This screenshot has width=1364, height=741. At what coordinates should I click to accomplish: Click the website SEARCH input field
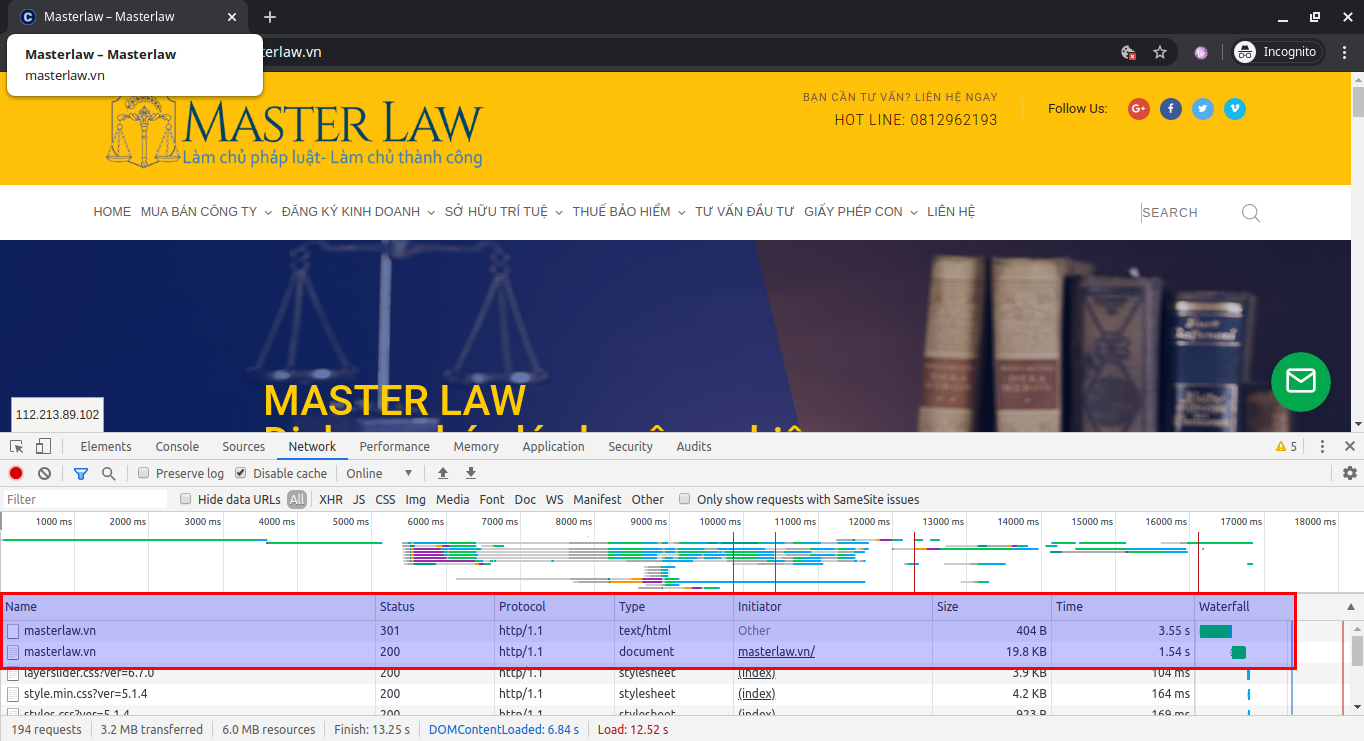(1186, 212)
